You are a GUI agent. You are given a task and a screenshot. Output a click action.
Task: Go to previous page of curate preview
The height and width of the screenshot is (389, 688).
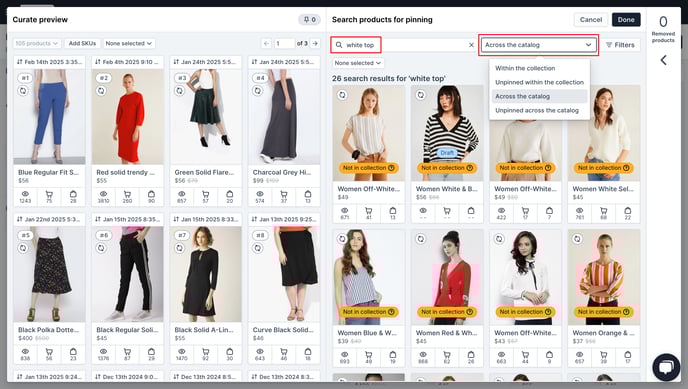pyautogui.click(x=266, y=43)
